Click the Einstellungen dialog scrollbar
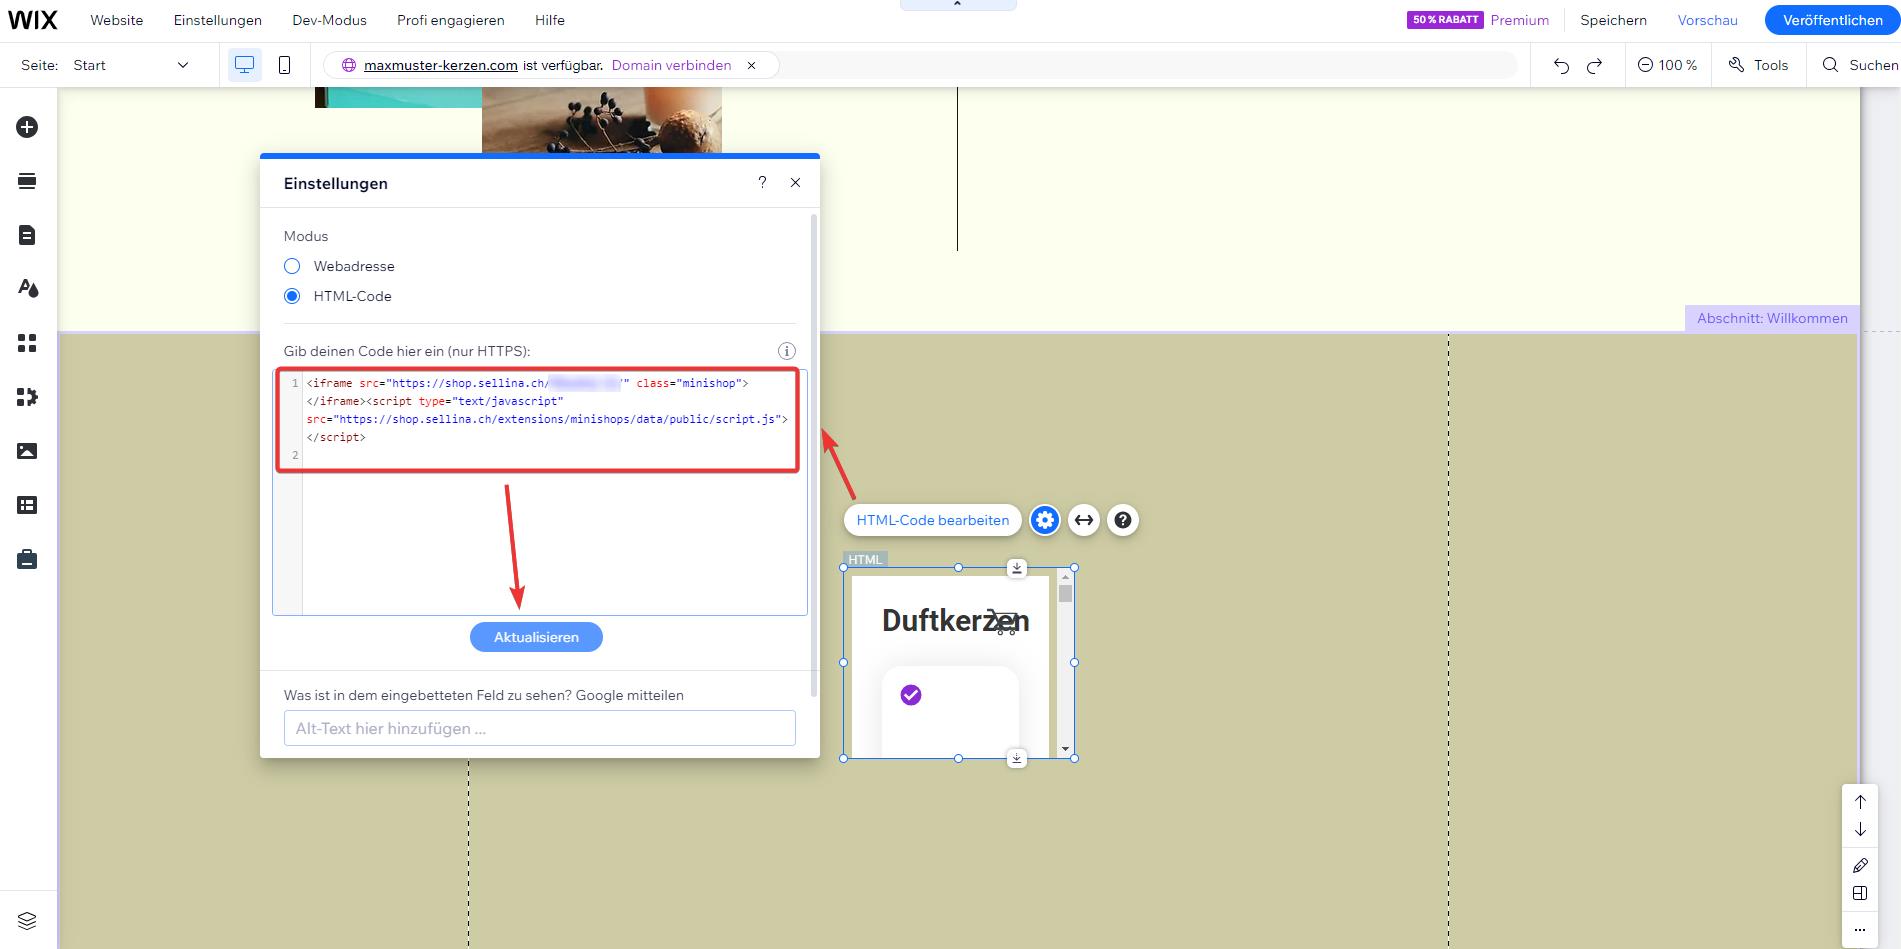Screen dimensions: 1901x949 tap(814, 455)
